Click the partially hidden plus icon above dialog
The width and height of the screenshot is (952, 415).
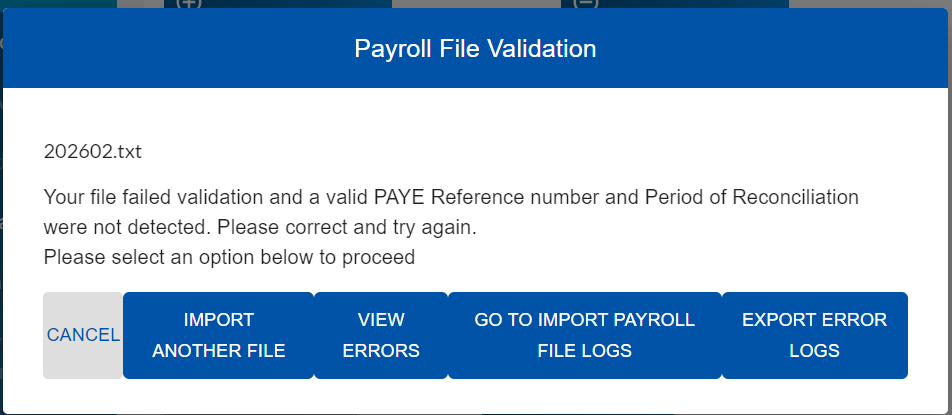pyautogui.click(x=188, y=3)
